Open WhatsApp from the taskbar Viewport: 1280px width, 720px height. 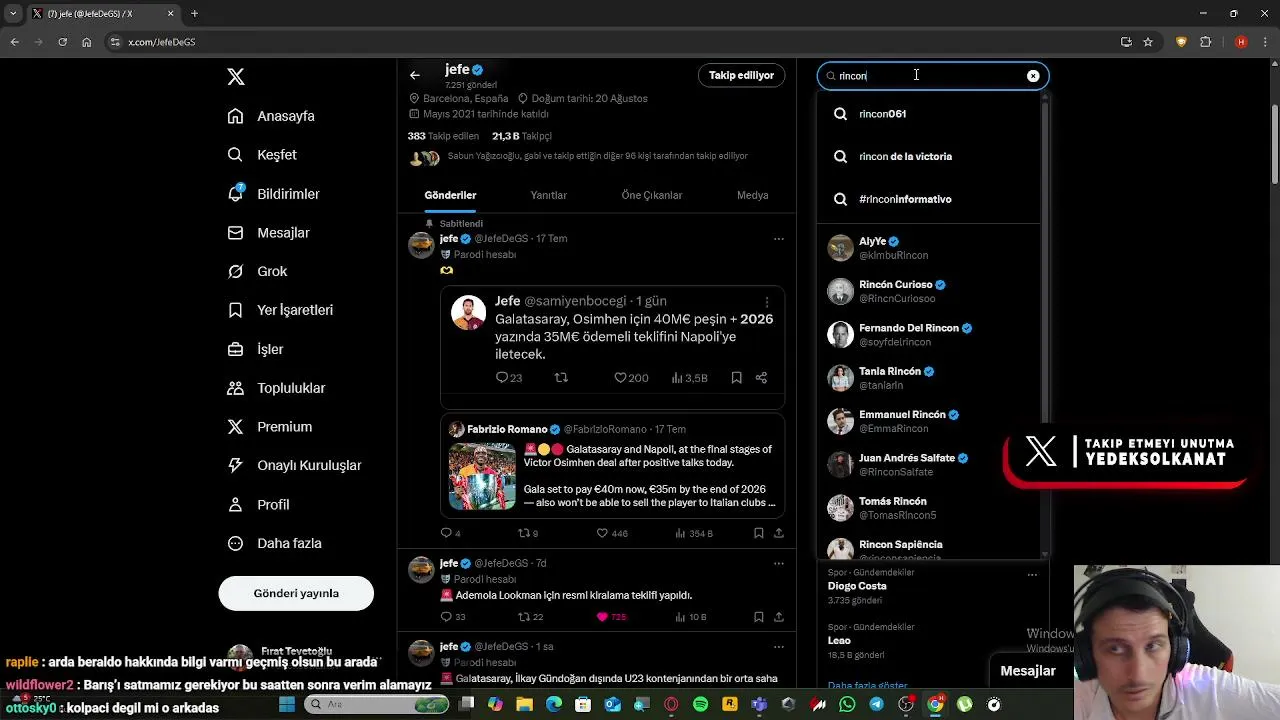click(847, 705)
